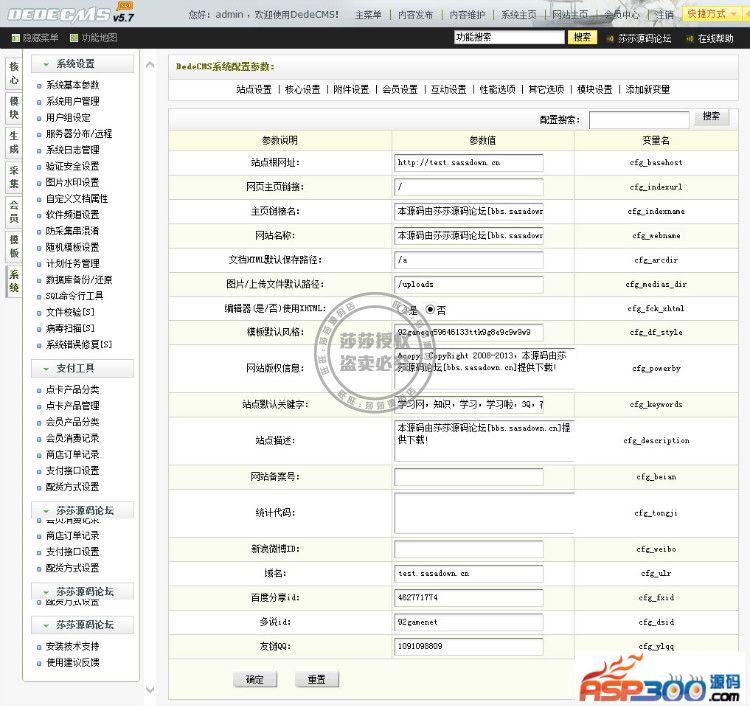Open 内容发布 in the top navigation

click(415, 15)
